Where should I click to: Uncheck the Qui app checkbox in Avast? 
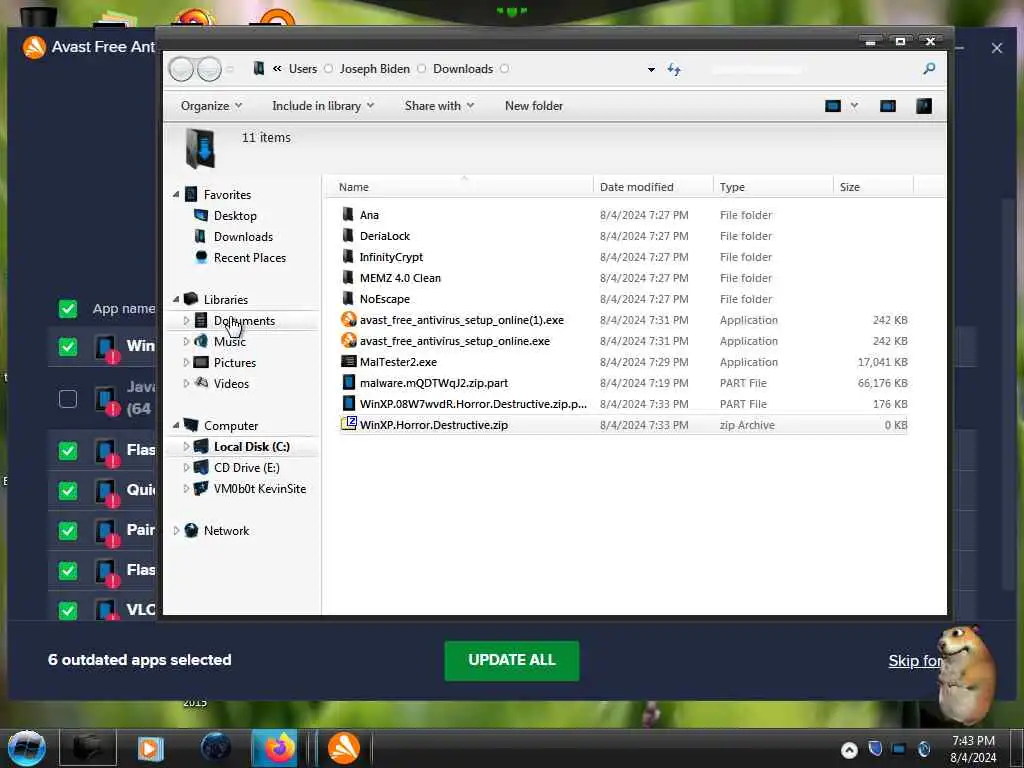point(68,490)
